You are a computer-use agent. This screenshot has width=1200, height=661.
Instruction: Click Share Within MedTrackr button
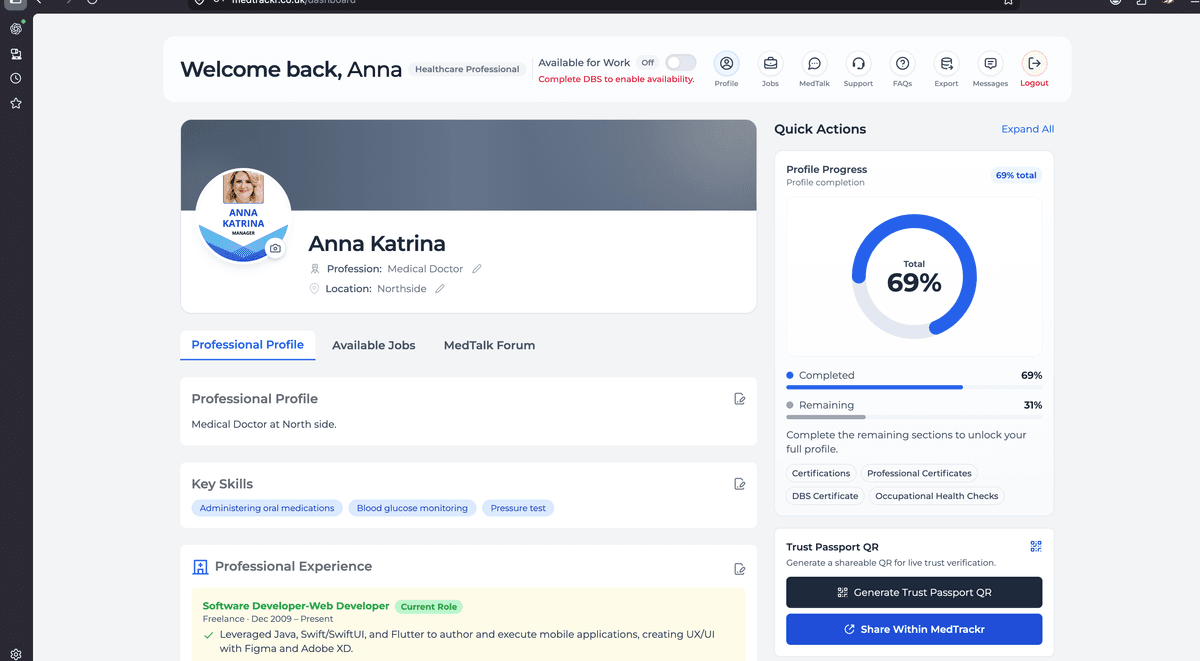tap(914, 629)
